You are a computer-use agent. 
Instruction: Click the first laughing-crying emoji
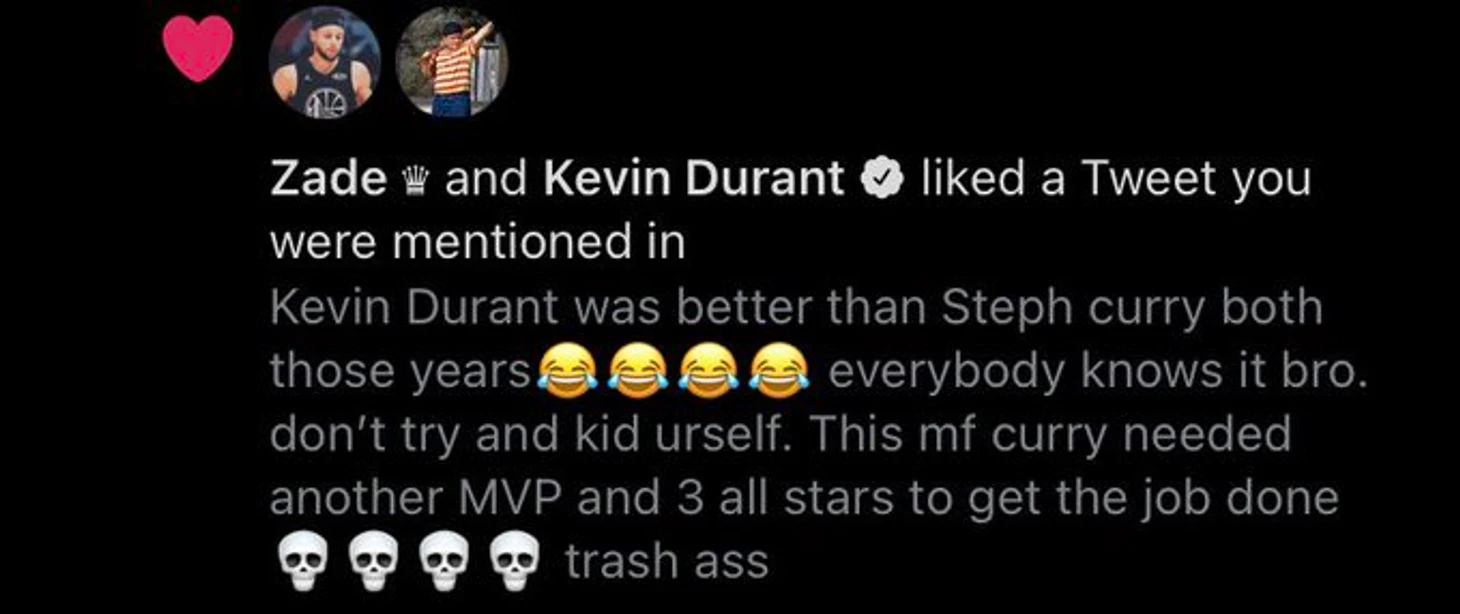click(x=567, y=372)
